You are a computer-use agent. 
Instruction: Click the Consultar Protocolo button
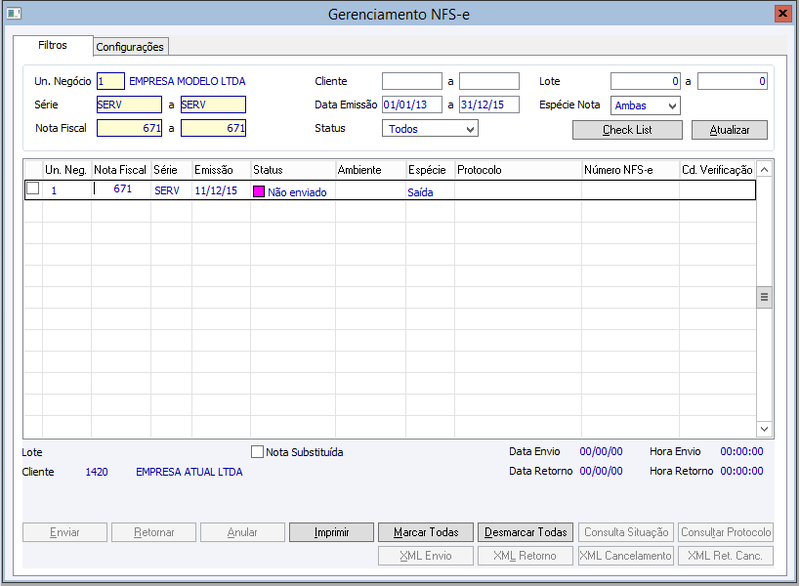pyautogui.click(x=726, y=532)
